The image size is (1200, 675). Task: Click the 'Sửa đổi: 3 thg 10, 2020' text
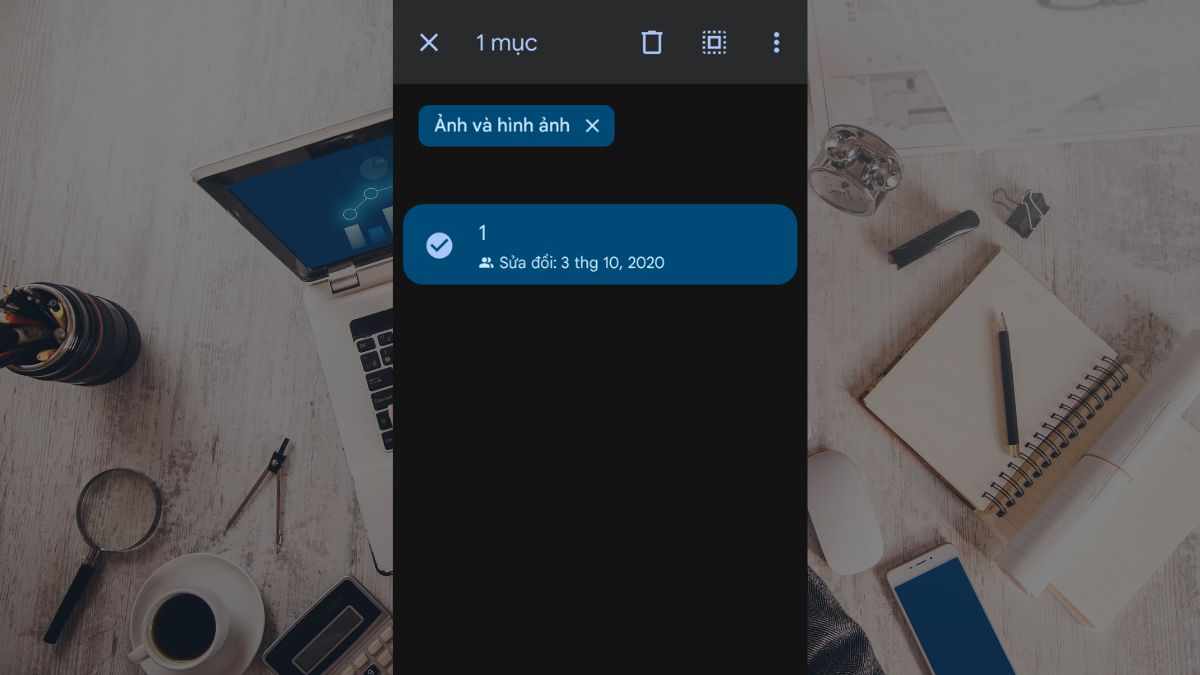point(582,263)
